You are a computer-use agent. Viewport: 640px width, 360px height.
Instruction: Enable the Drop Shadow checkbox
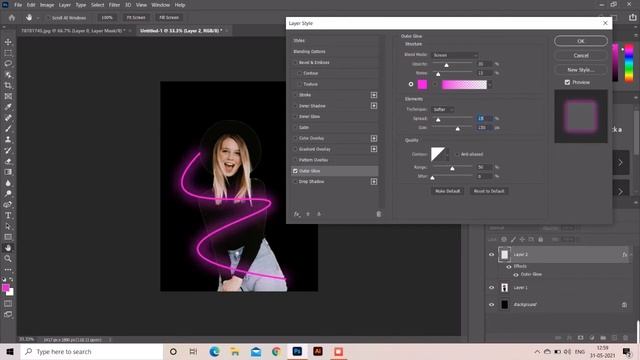(295, 182)
